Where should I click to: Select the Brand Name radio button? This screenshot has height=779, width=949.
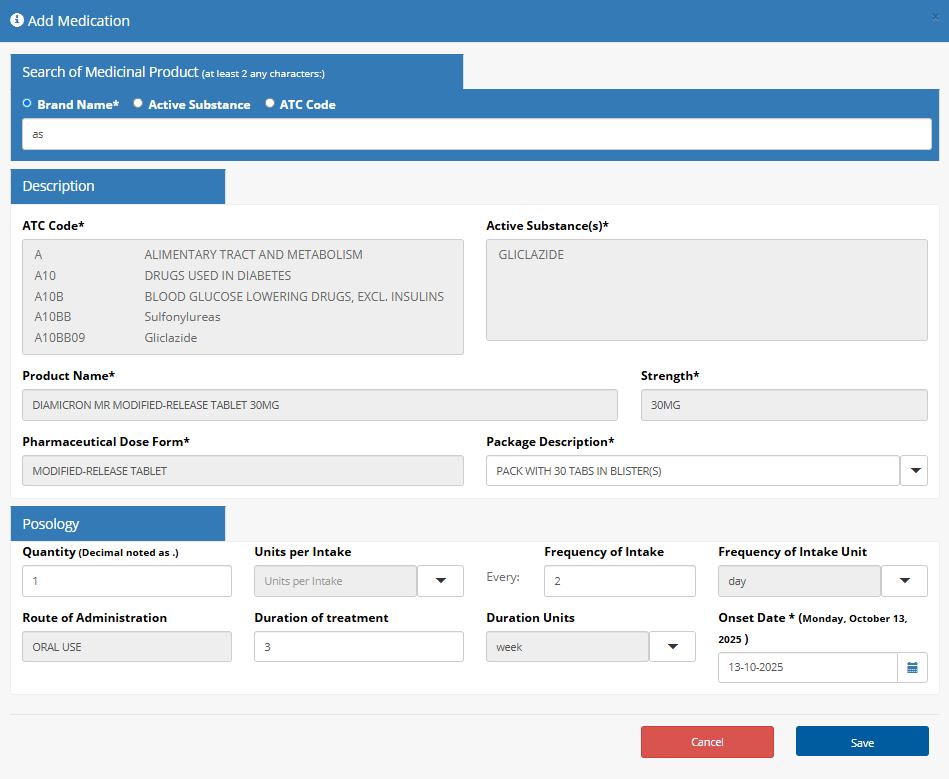click(x=27, y=103)
